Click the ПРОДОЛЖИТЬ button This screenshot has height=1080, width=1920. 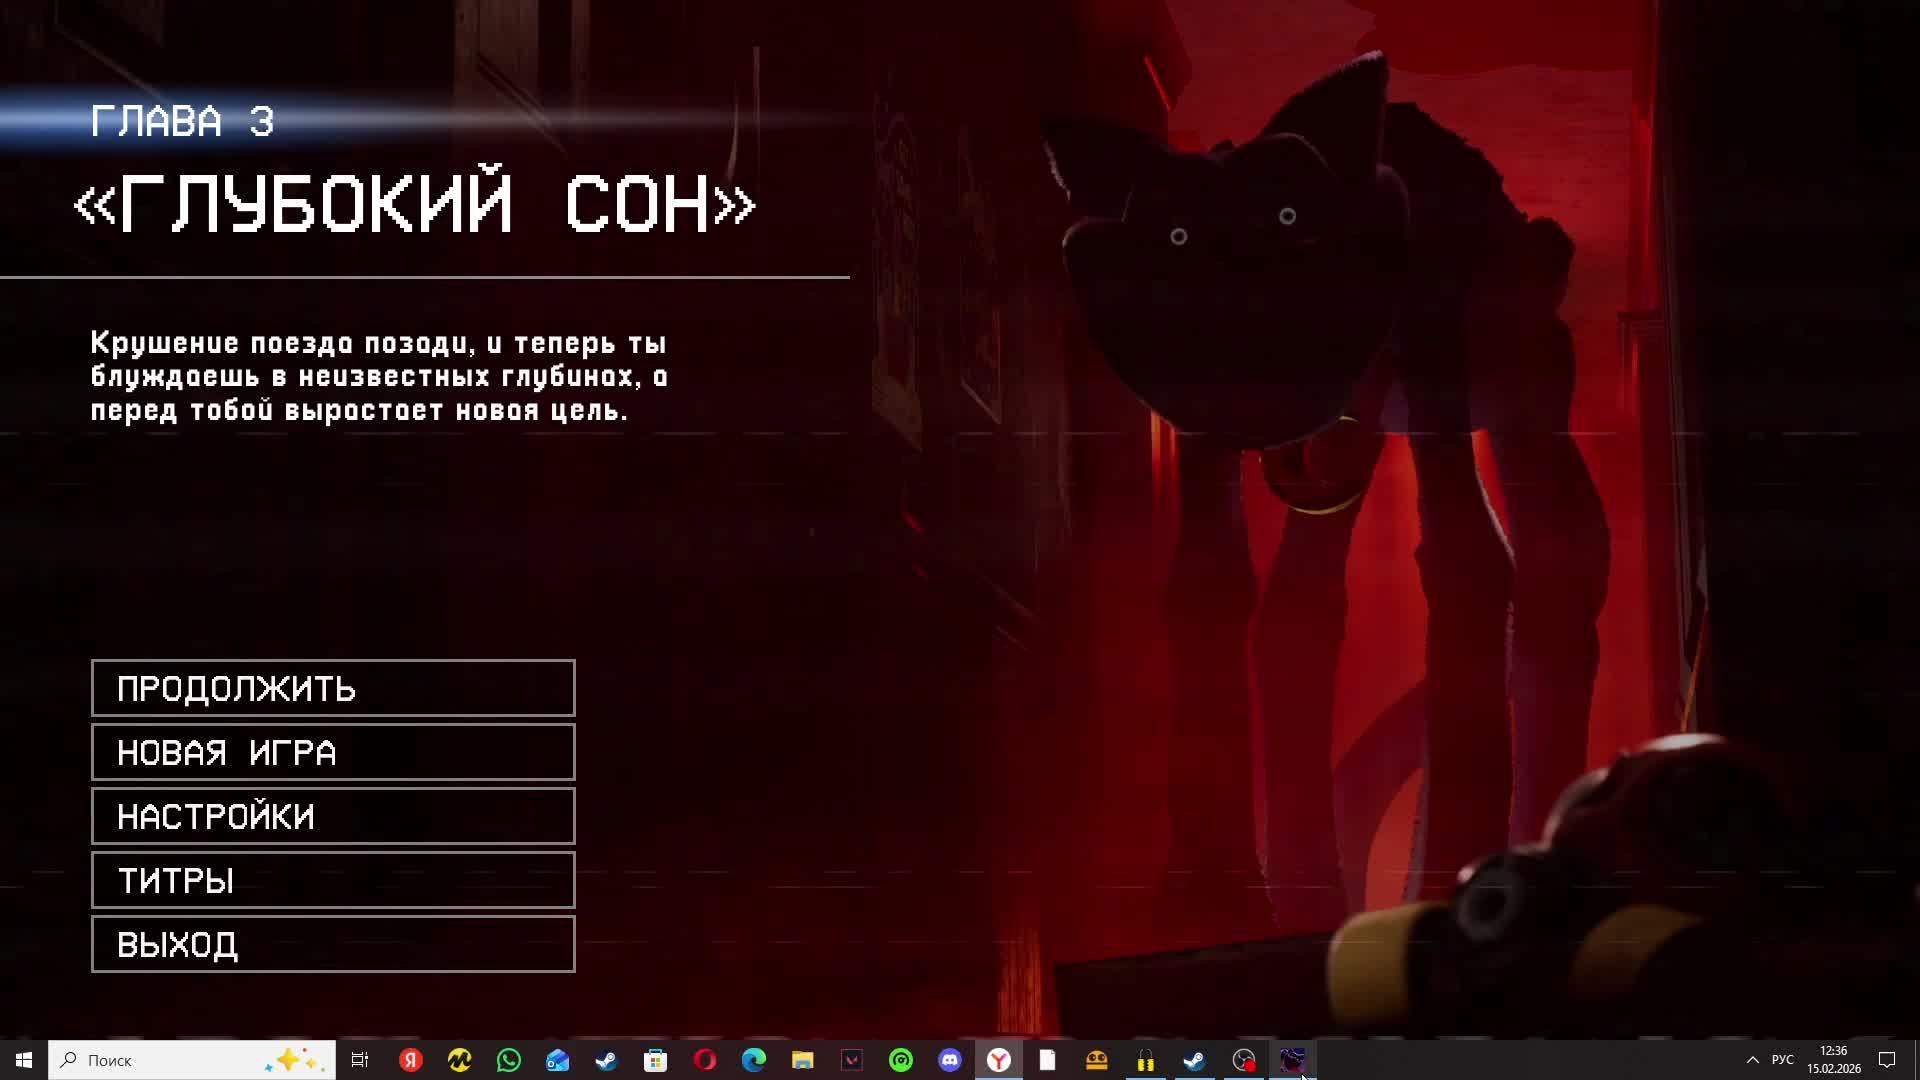coord(333,688)
